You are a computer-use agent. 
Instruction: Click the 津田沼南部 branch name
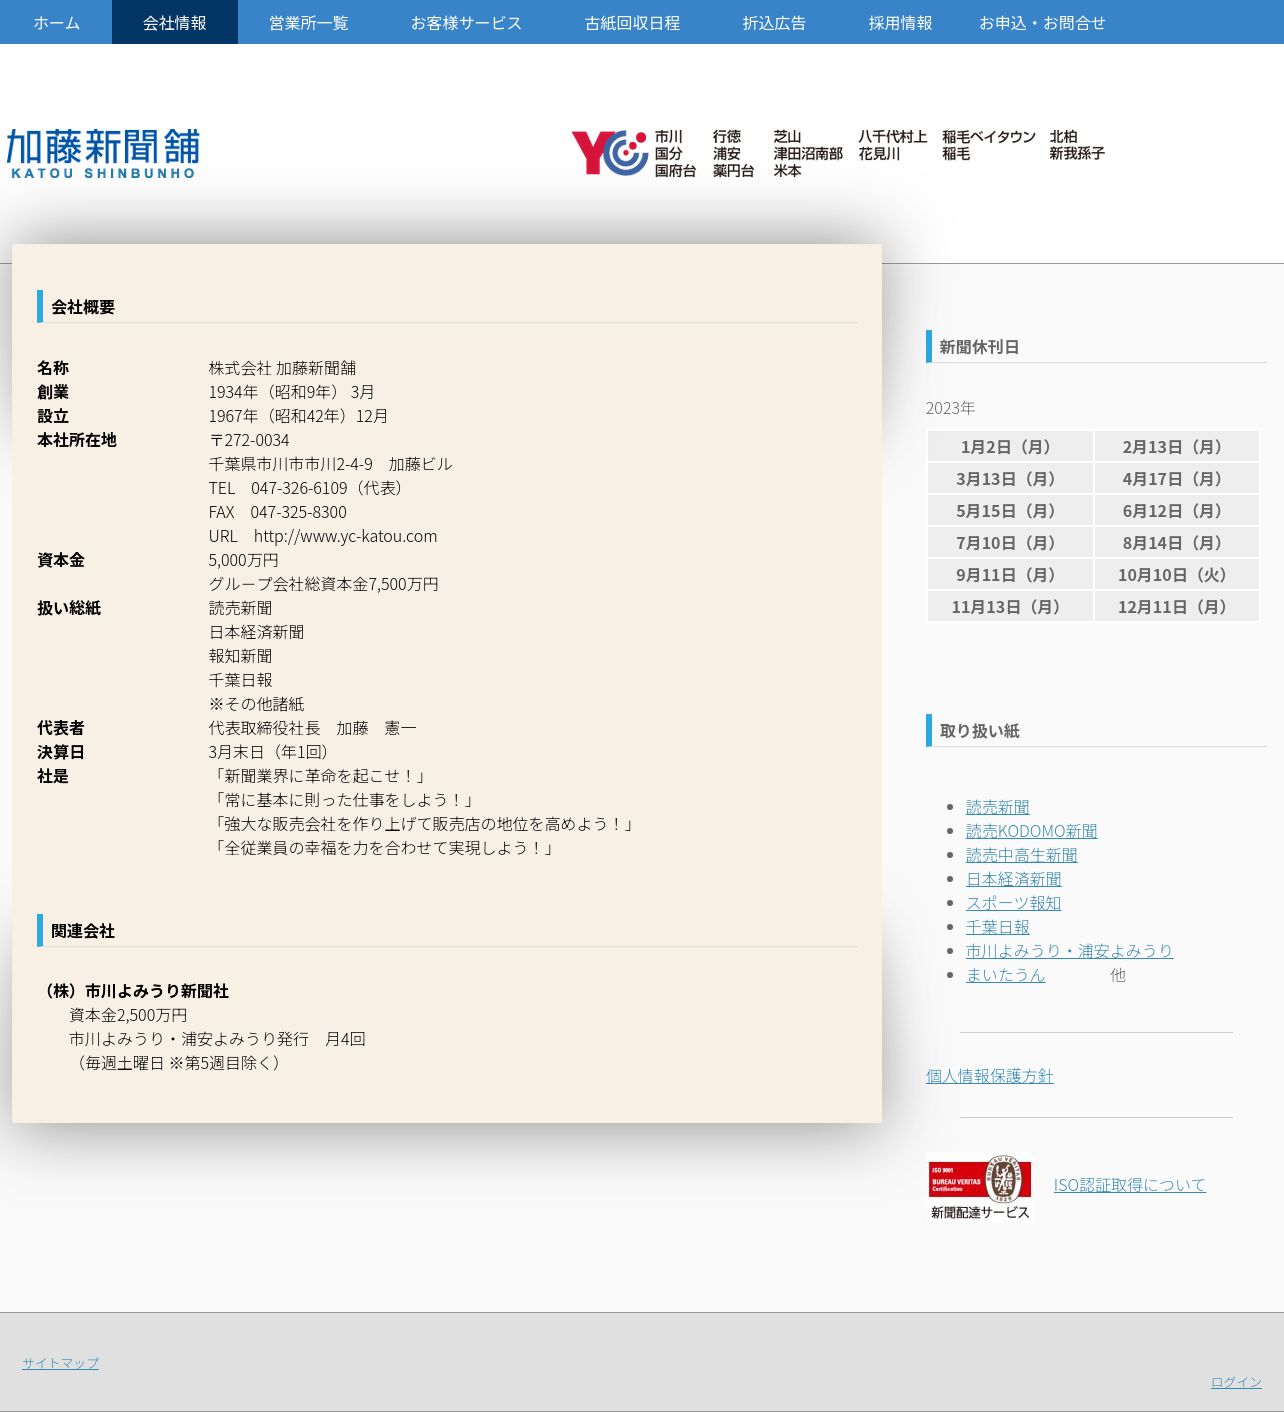(808, 154)
